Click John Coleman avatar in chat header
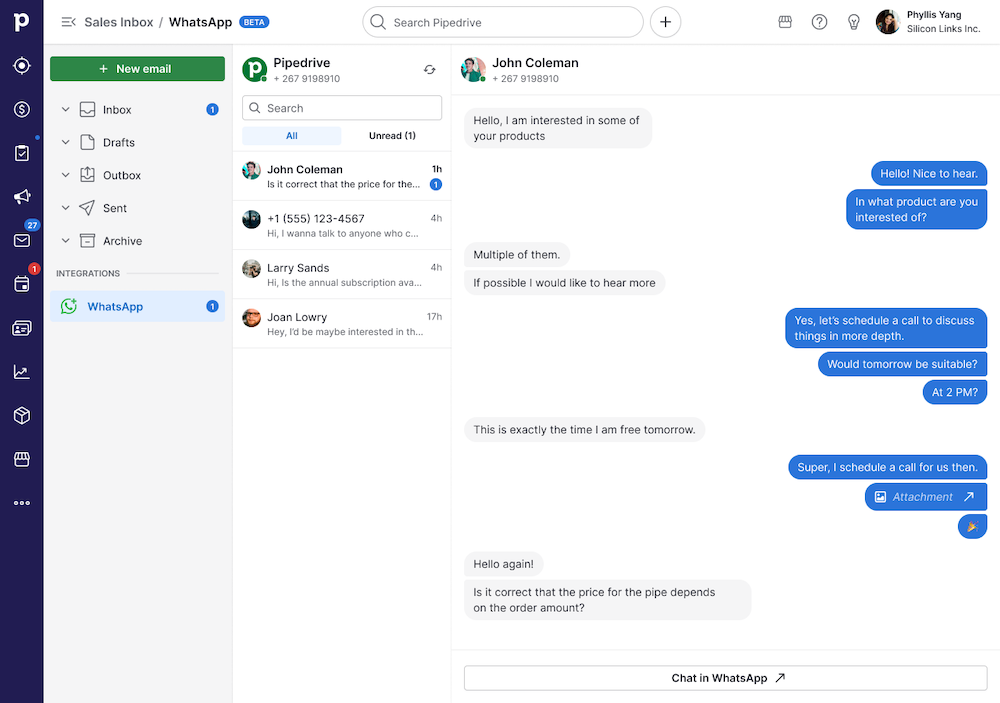 473,70
